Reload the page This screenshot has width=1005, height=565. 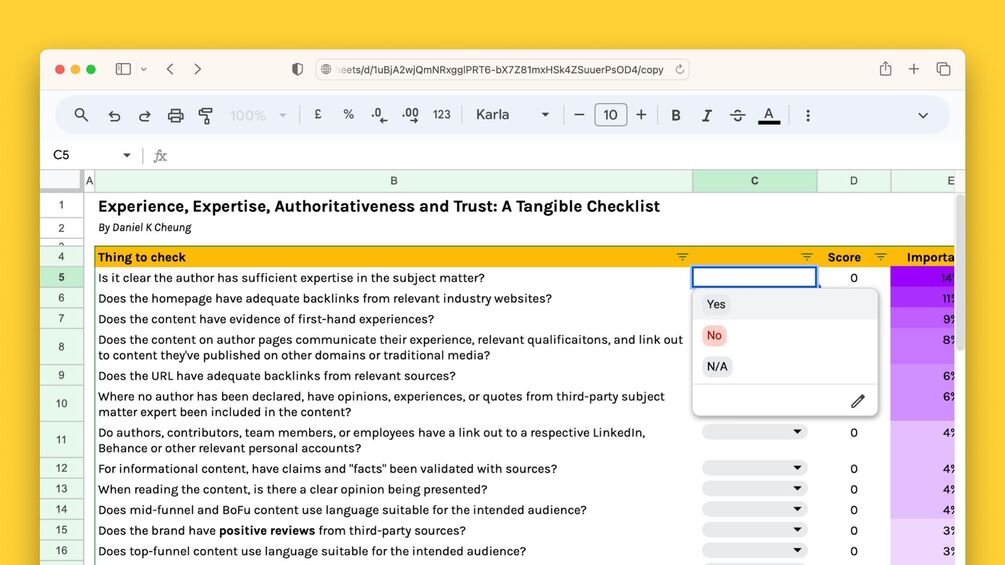tap(679, 69)
